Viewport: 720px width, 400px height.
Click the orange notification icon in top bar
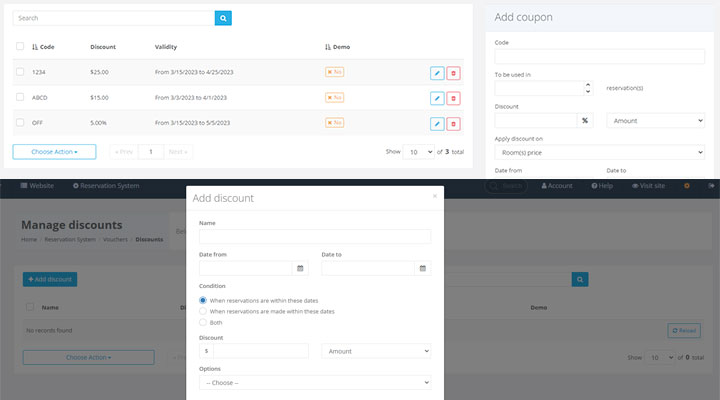tap(687, 186)
